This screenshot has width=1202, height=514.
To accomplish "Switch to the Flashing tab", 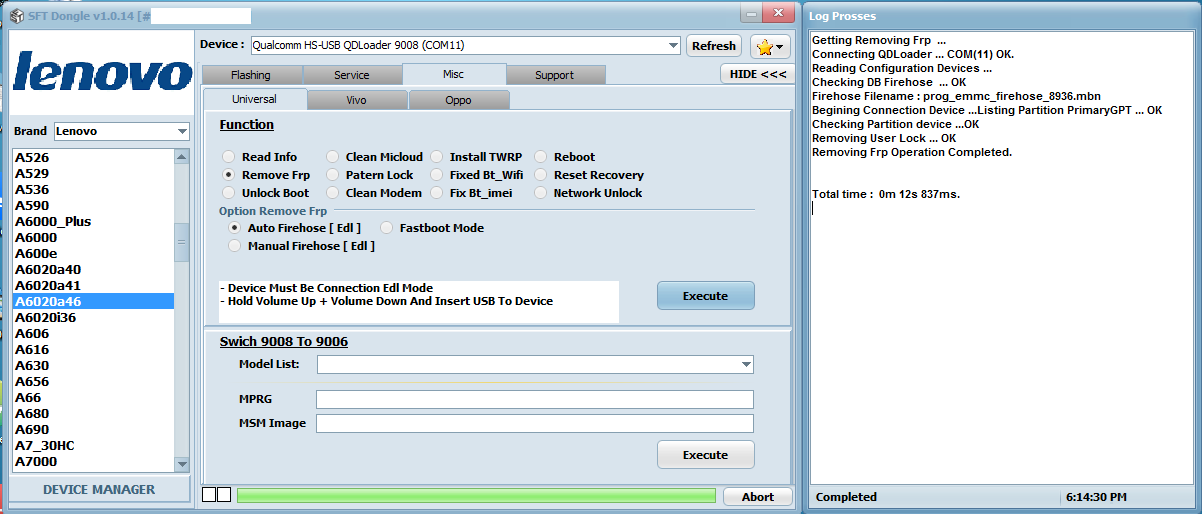I will [x=251, y=75].
